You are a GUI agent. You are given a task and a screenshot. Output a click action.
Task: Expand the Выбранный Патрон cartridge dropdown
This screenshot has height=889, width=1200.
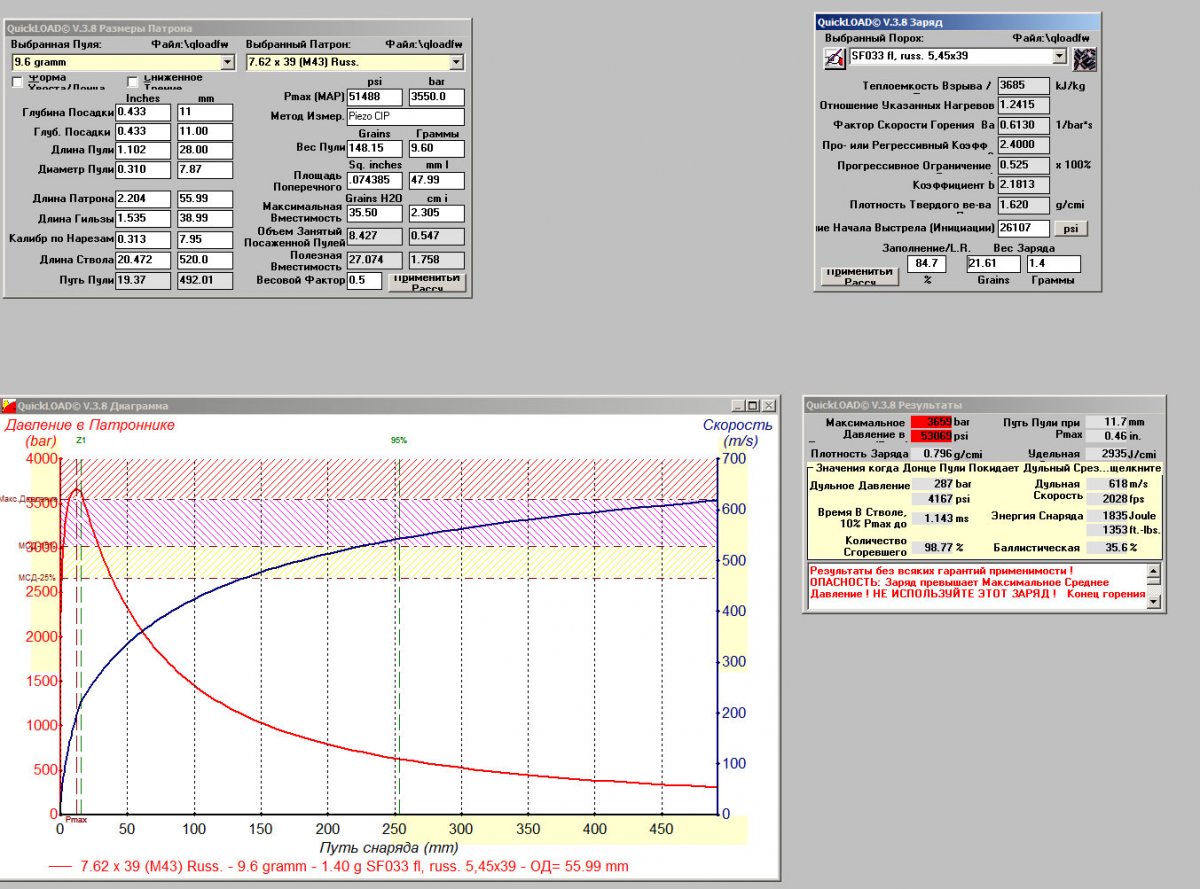tap(457, 63)
